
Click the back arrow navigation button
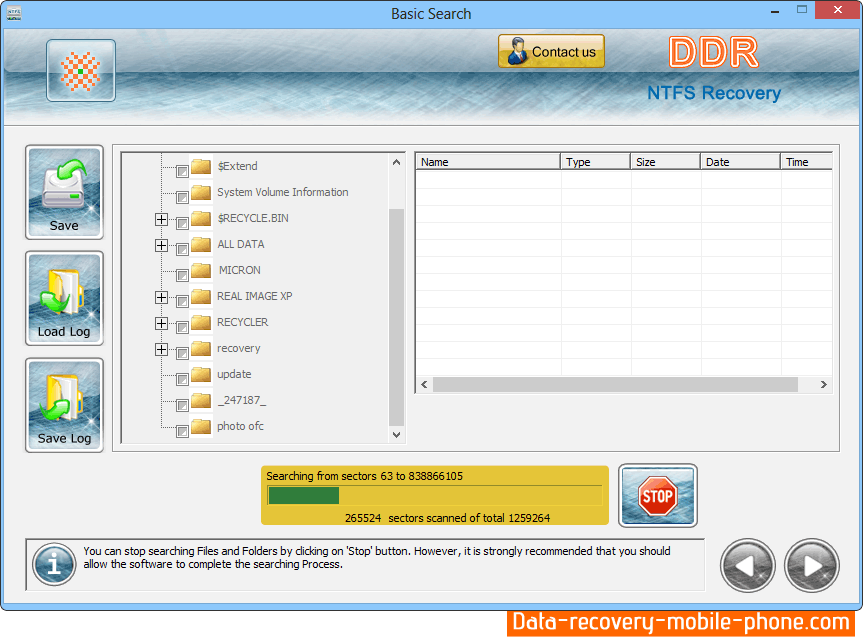pyautogui.click(x=747, y=565)
